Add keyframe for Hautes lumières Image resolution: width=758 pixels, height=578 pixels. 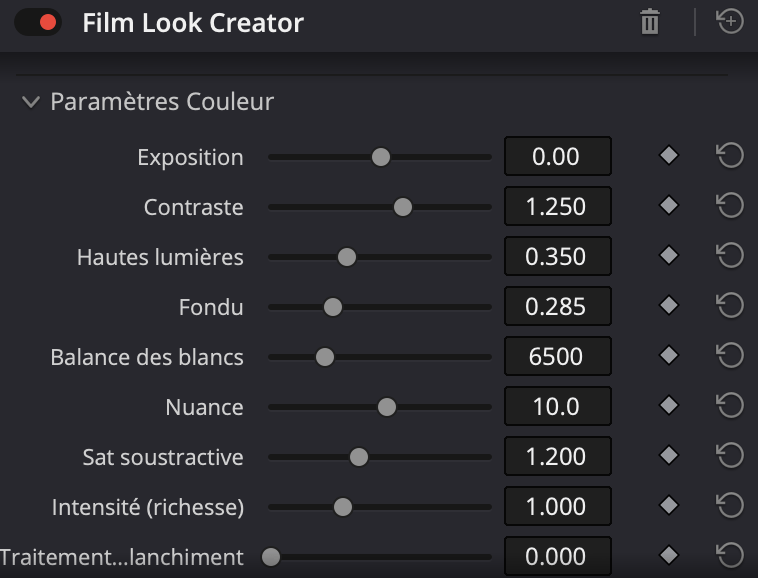(x=669, y=256)
